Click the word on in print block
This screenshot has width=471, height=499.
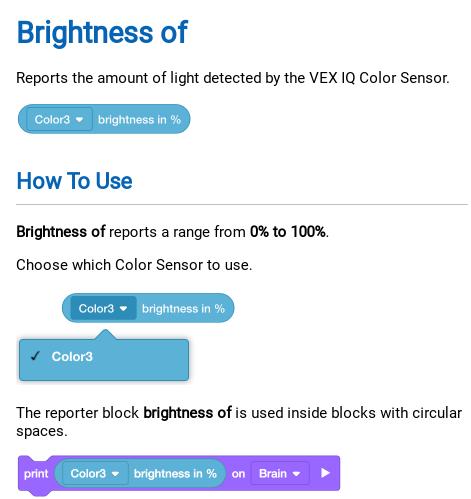238,474
